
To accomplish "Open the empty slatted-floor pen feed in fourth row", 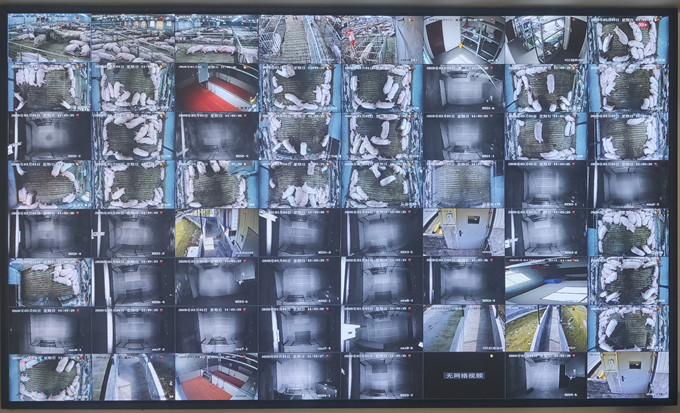I will point(463,184).
